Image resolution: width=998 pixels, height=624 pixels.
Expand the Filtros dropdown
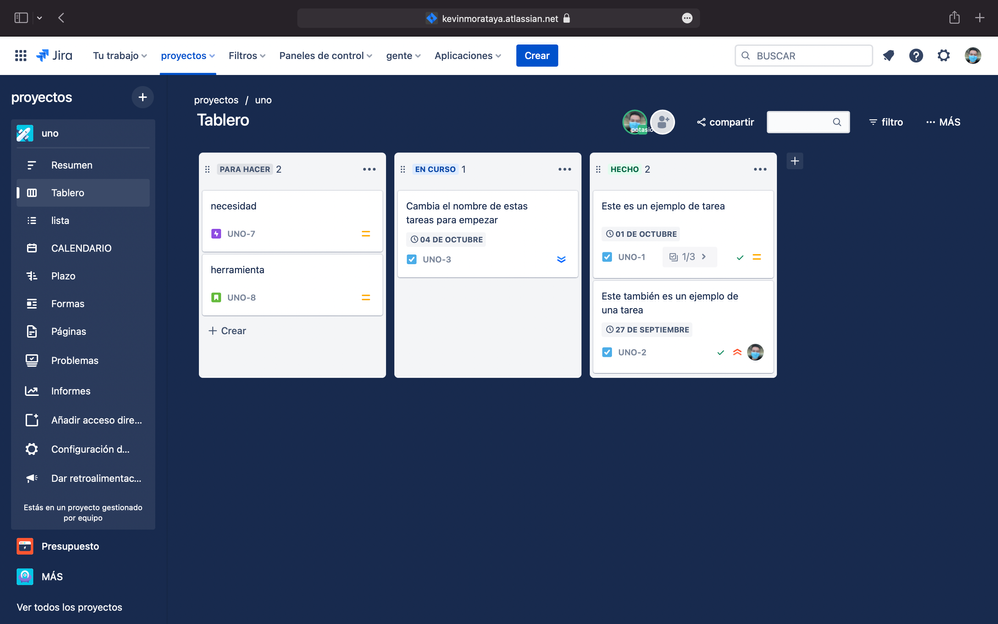coord(247,55)
